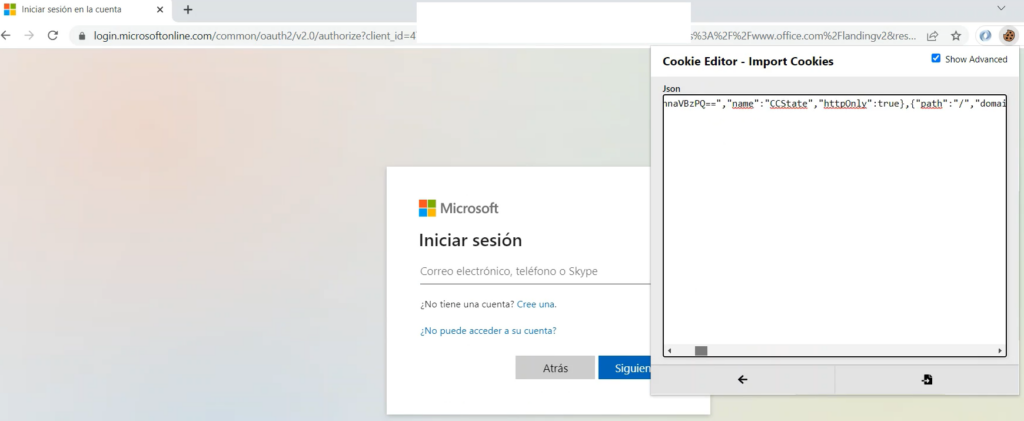Image resolution: width=1024 pixels, height=421 pixels.
Task: Click the Json scrollbar right arrow
Action: (x=1000, y=351)
